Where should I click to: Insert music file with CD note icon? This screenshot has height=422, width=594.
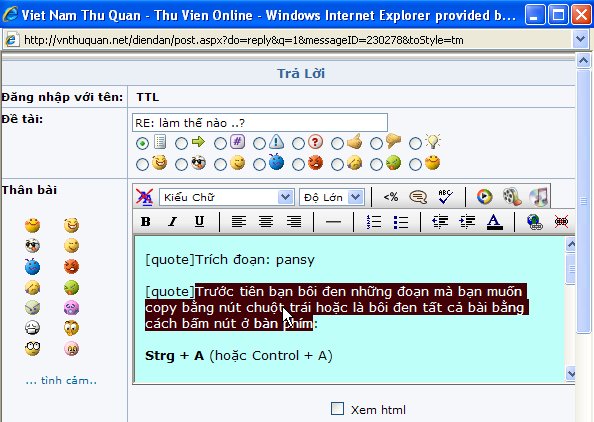click(539, 196)
